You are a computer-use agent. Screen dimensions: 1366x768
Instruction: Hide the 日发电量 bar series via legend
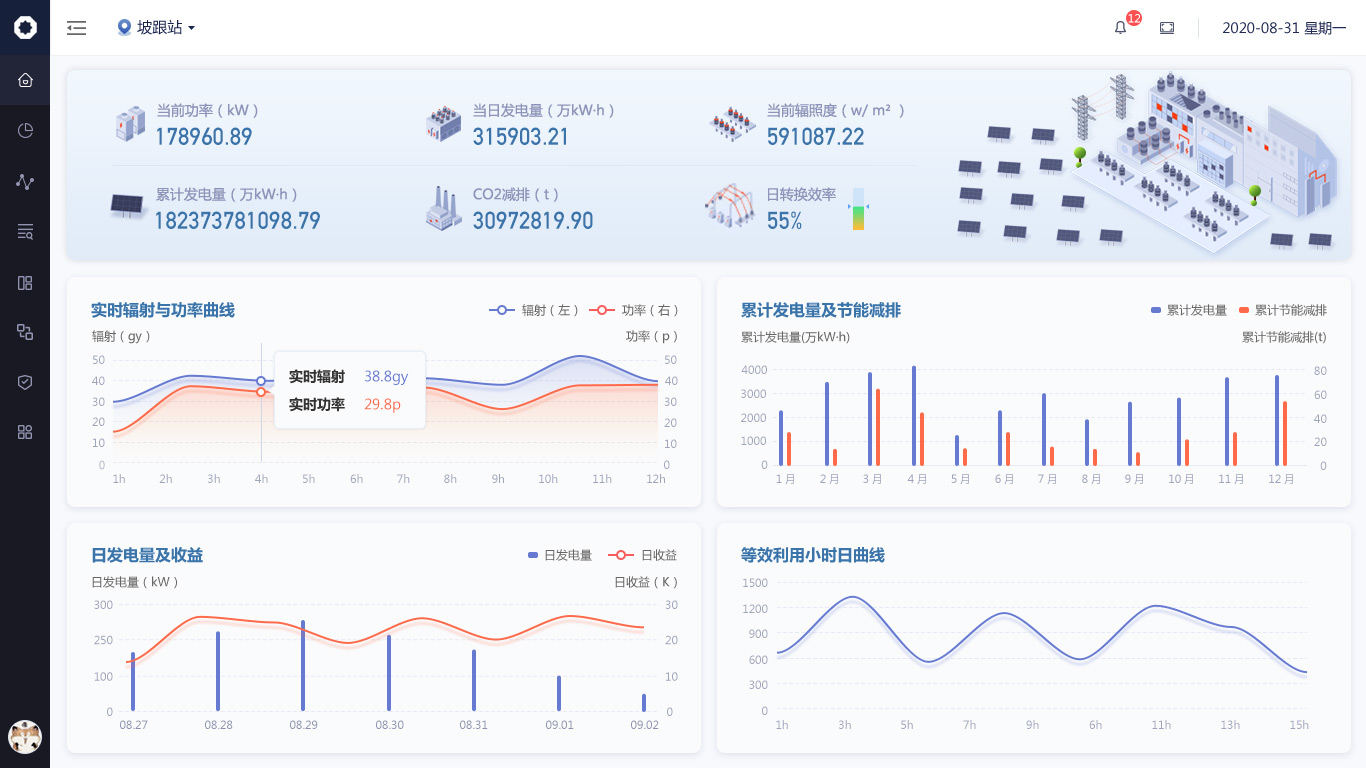tap(560, 555)
